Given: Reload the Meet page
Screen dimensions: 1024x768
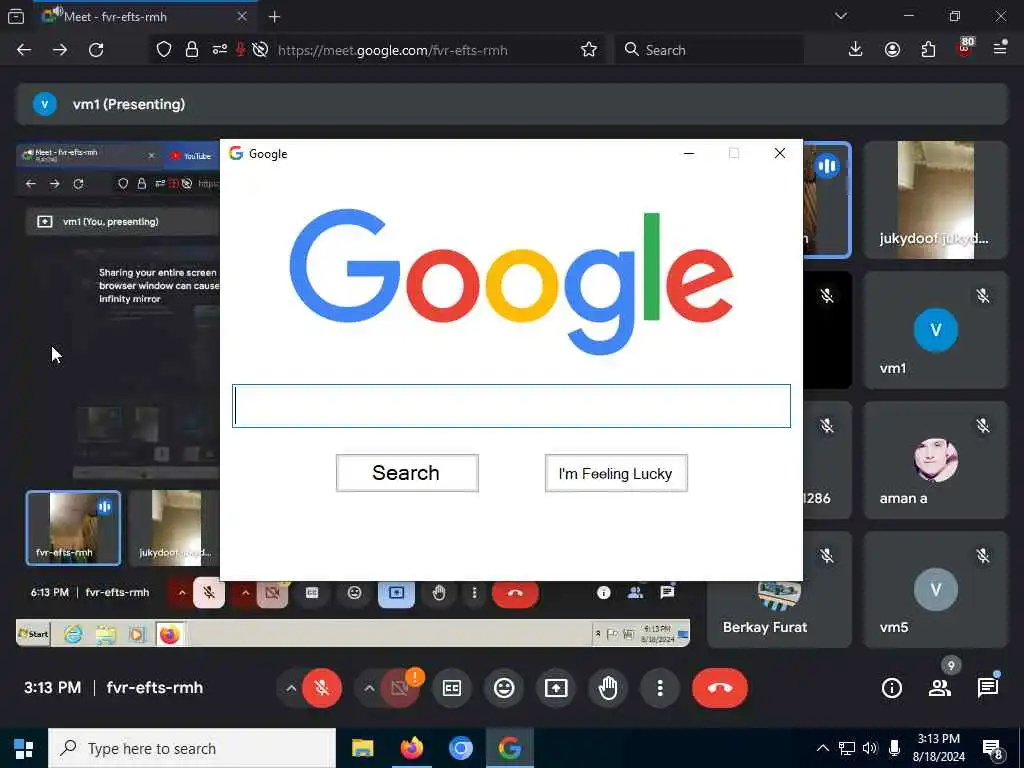Looking at the screenshot, I should [96, 50].
